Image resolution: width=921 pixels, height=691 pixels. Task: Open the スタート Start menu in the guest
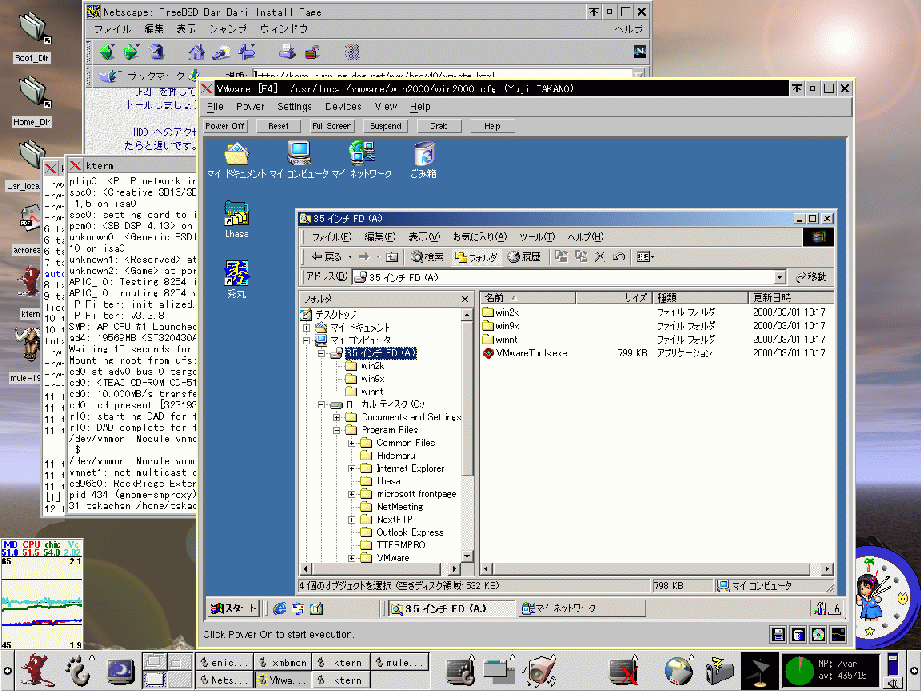click(x=234, y=609)
